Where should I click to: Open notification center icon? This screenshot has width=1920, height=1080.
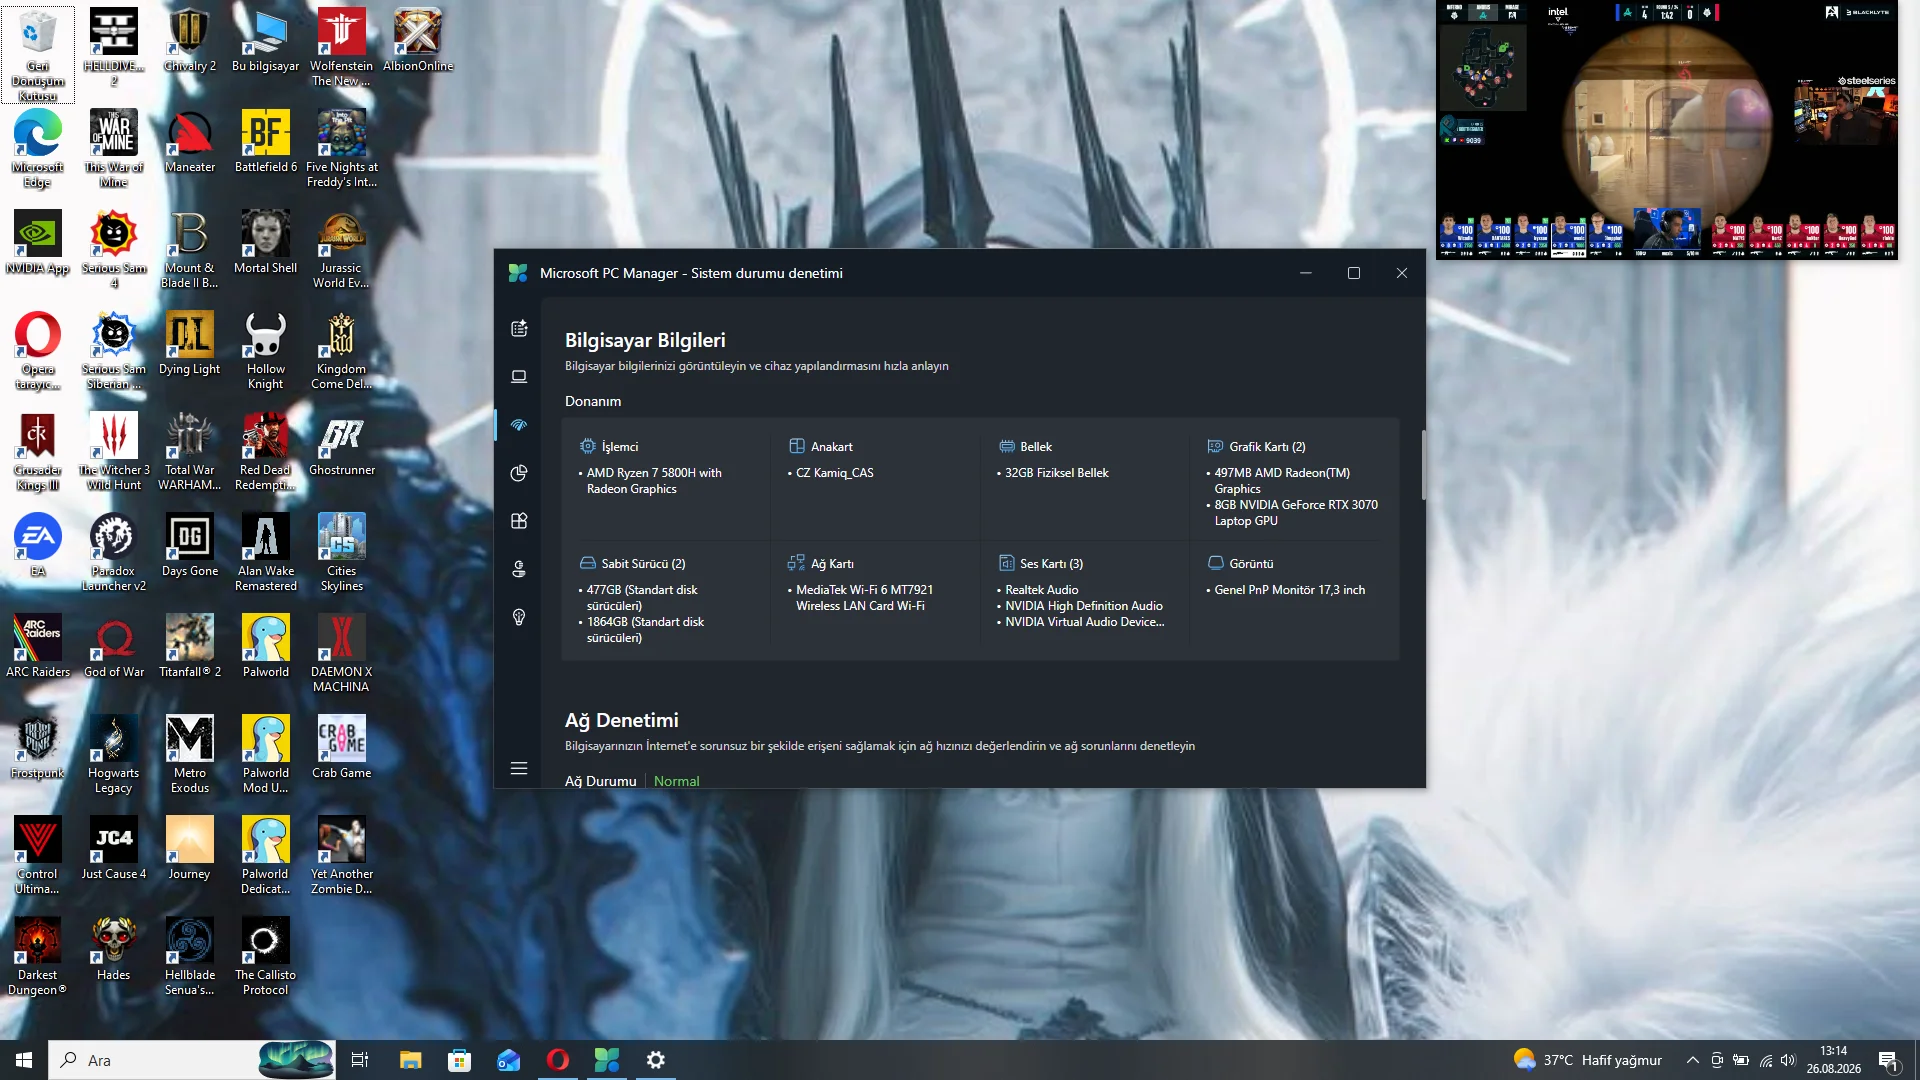pyautogui.click(x=1888, y=1060)
